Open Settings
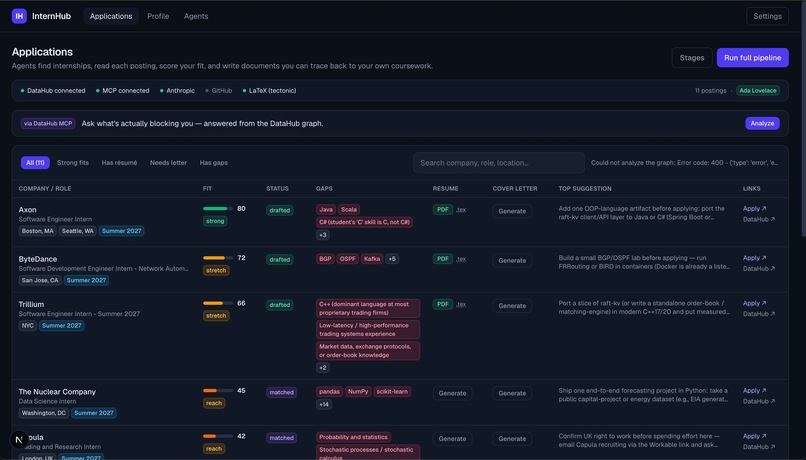 tap(767, 16)
